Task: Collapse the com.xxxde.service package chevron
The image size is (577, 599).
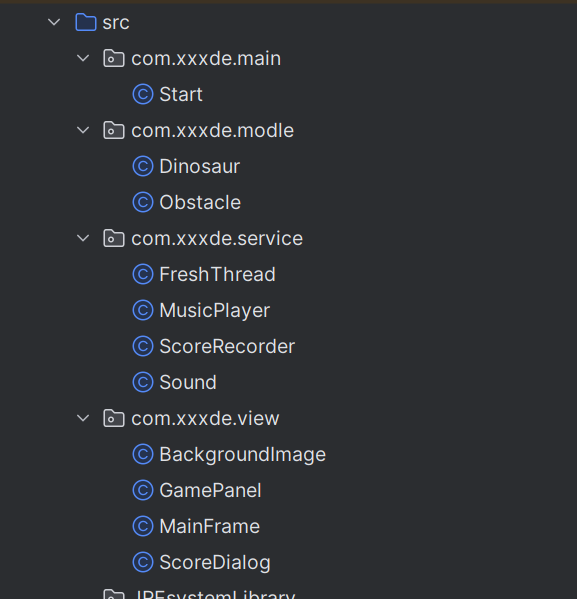Action: tap(83, 238)
